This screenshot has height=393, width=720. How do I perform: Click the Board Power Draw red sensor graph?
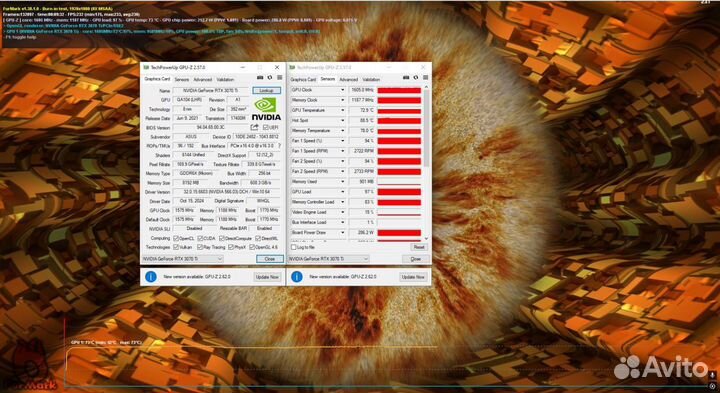399,232
